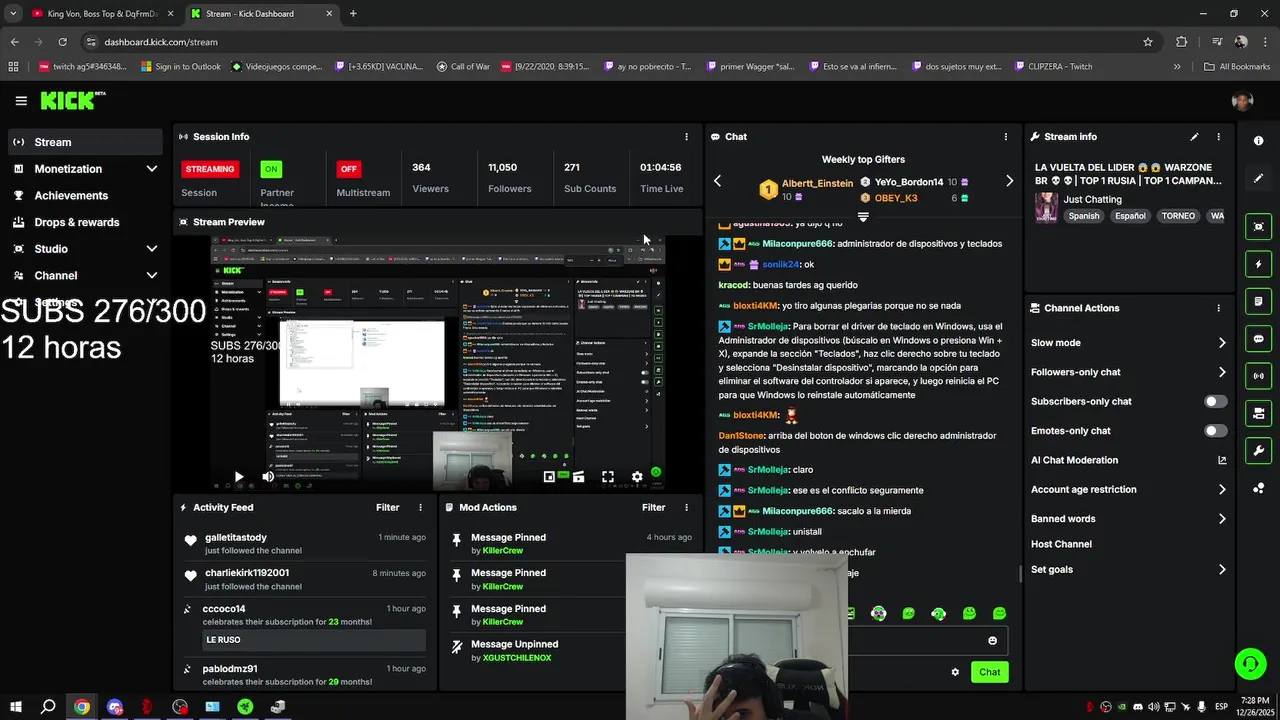Viewport: 1280px width, 720px height.
Task: Click Host Channel action
Action: pos(1061,545)
